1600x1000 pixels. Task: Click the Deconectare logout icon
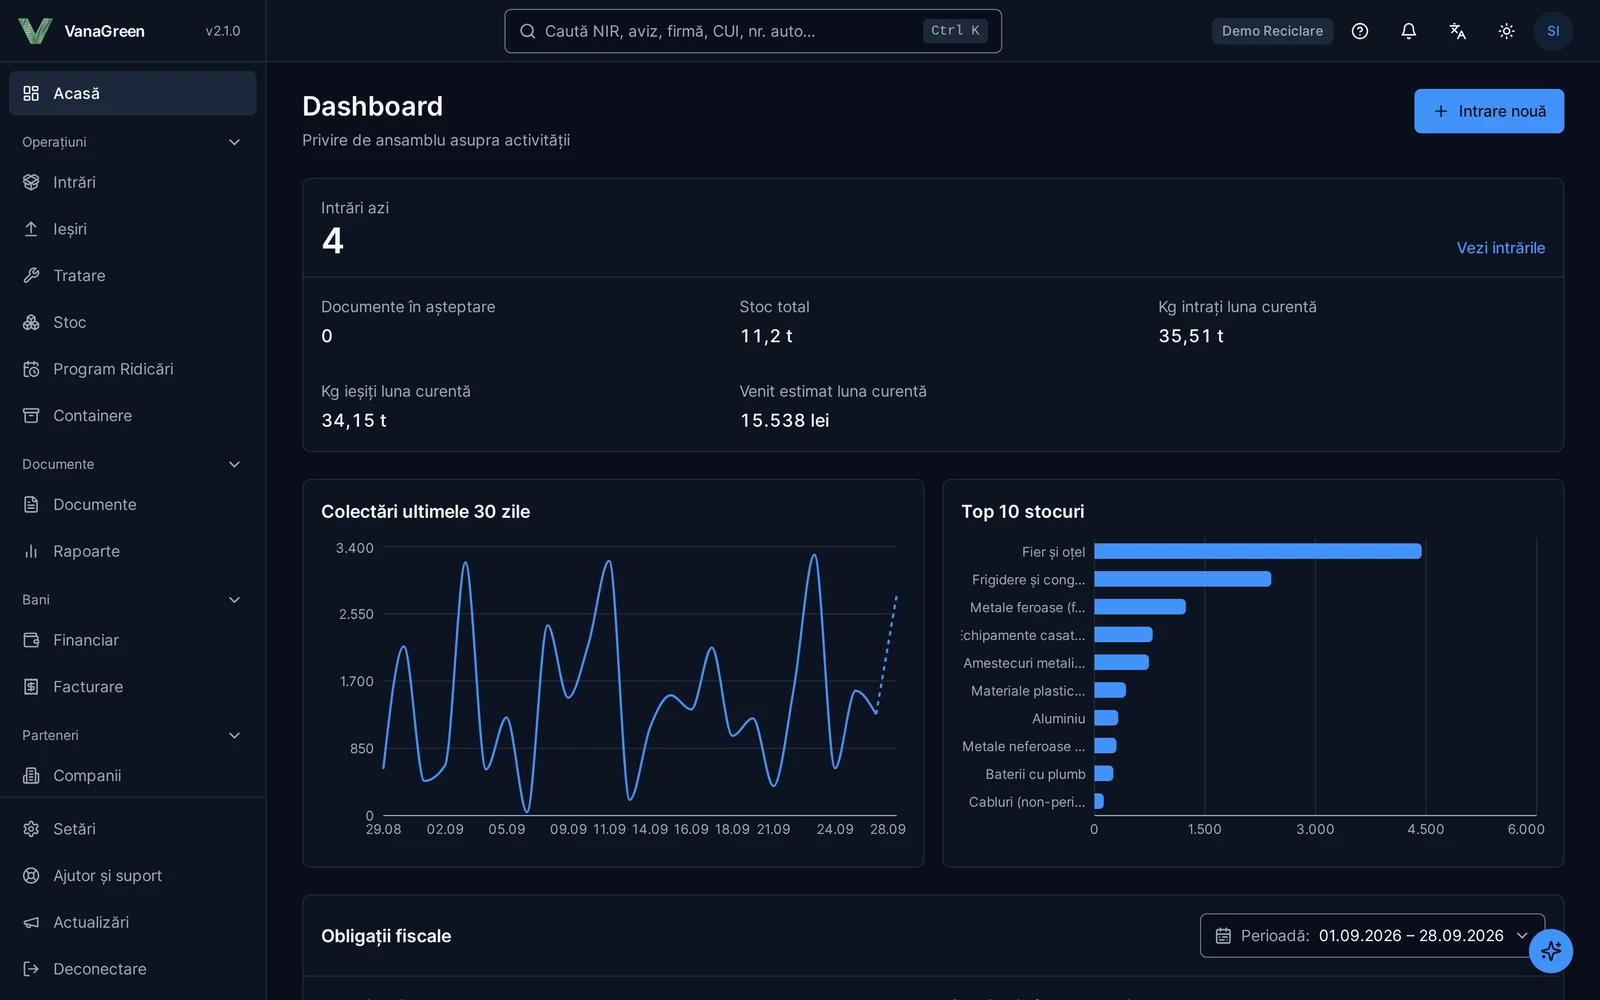(x=31, y=969)
